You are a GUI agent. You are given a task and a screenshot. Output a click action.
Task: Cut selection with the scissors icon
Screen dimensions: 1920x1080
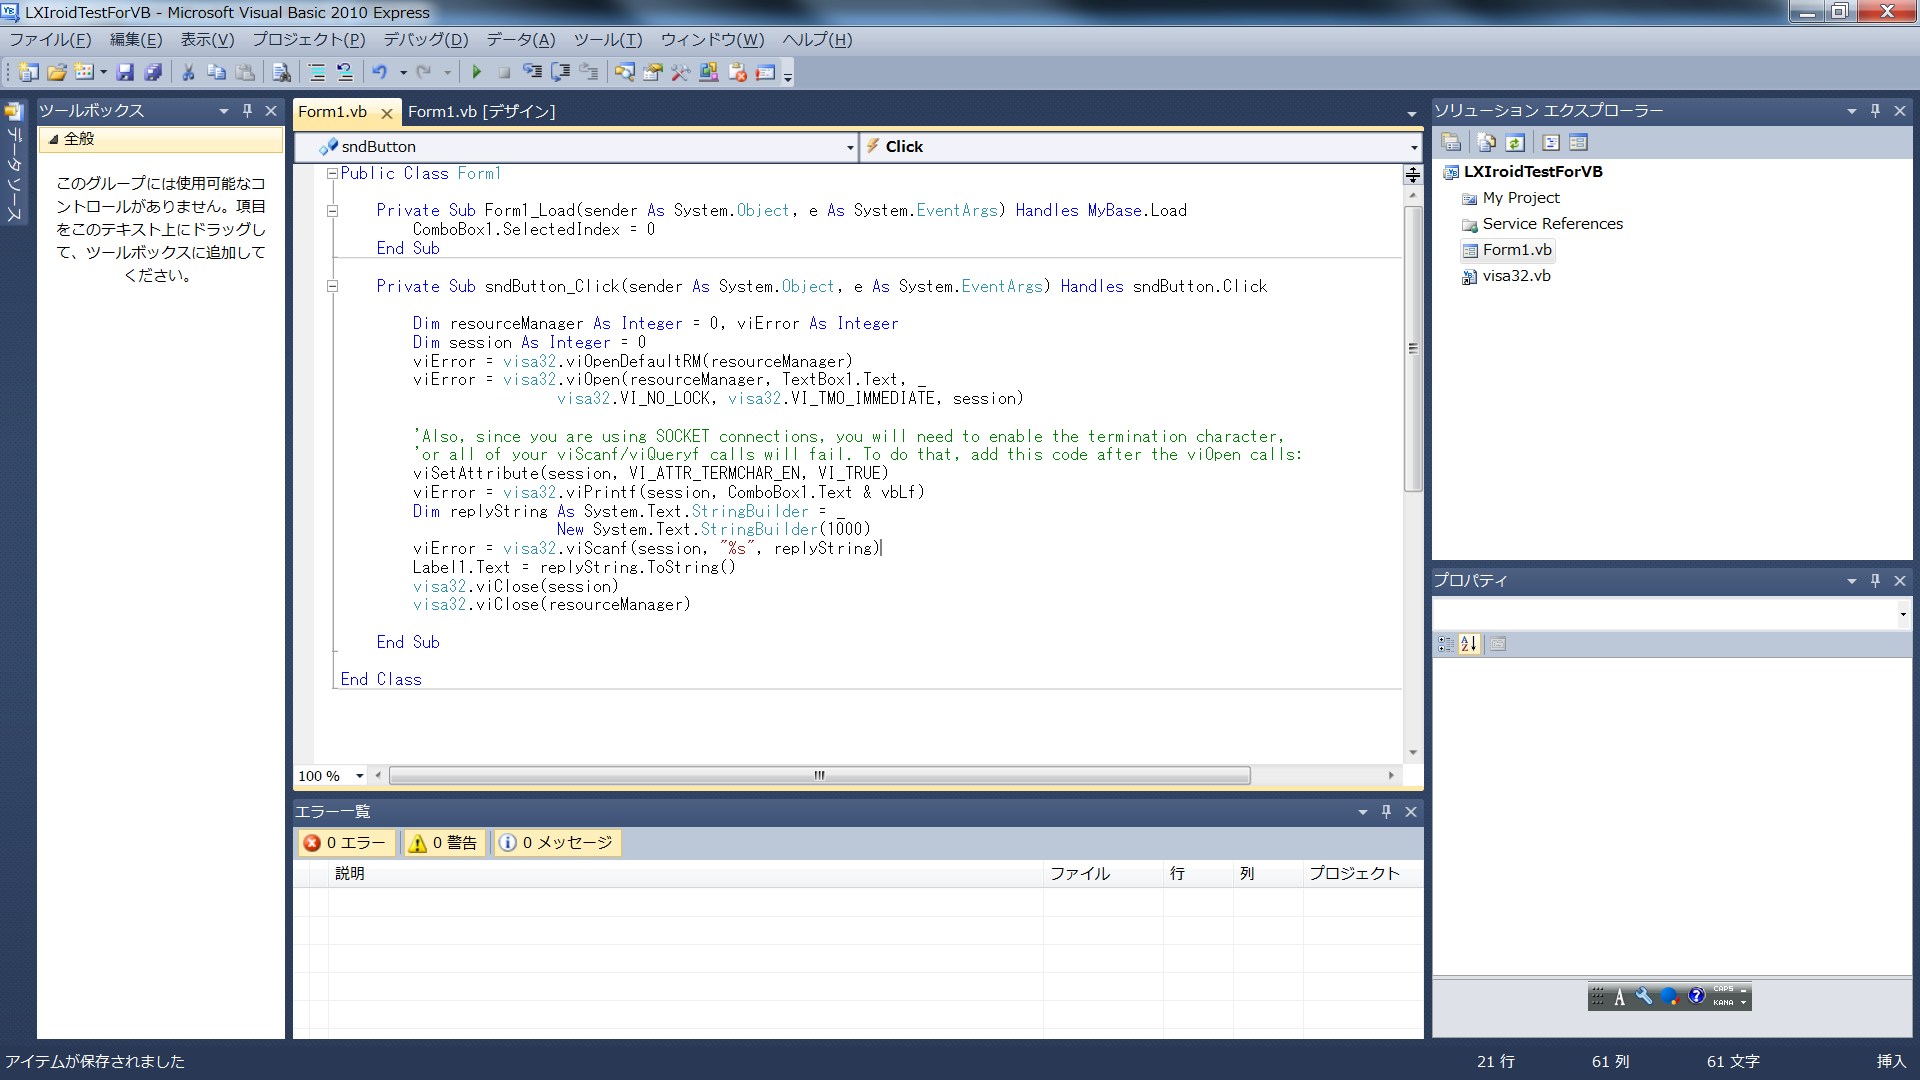[x=188, y=72]
